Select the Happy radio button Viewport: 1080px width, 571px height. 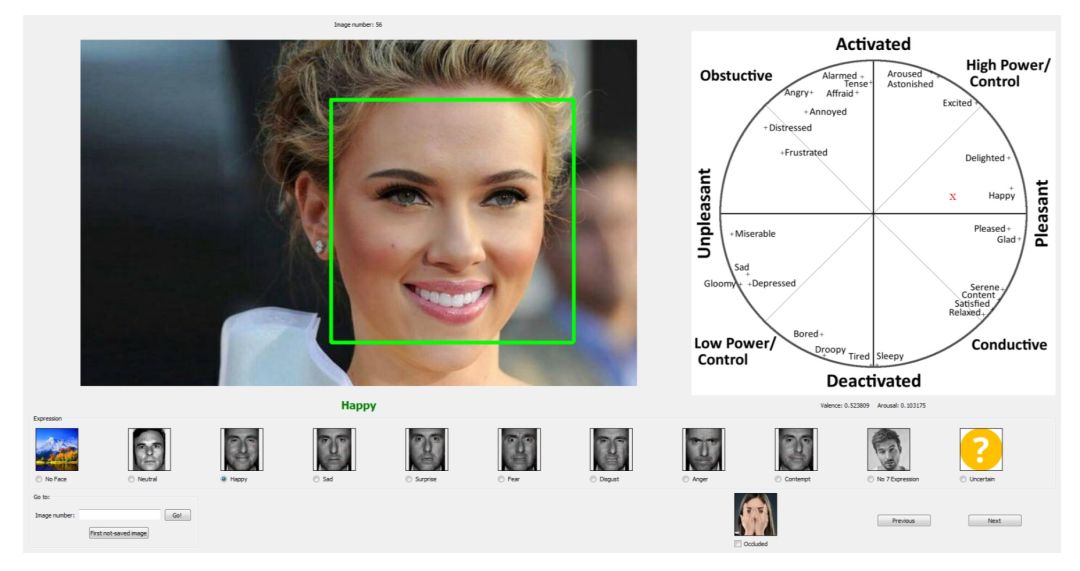point(223,479)
